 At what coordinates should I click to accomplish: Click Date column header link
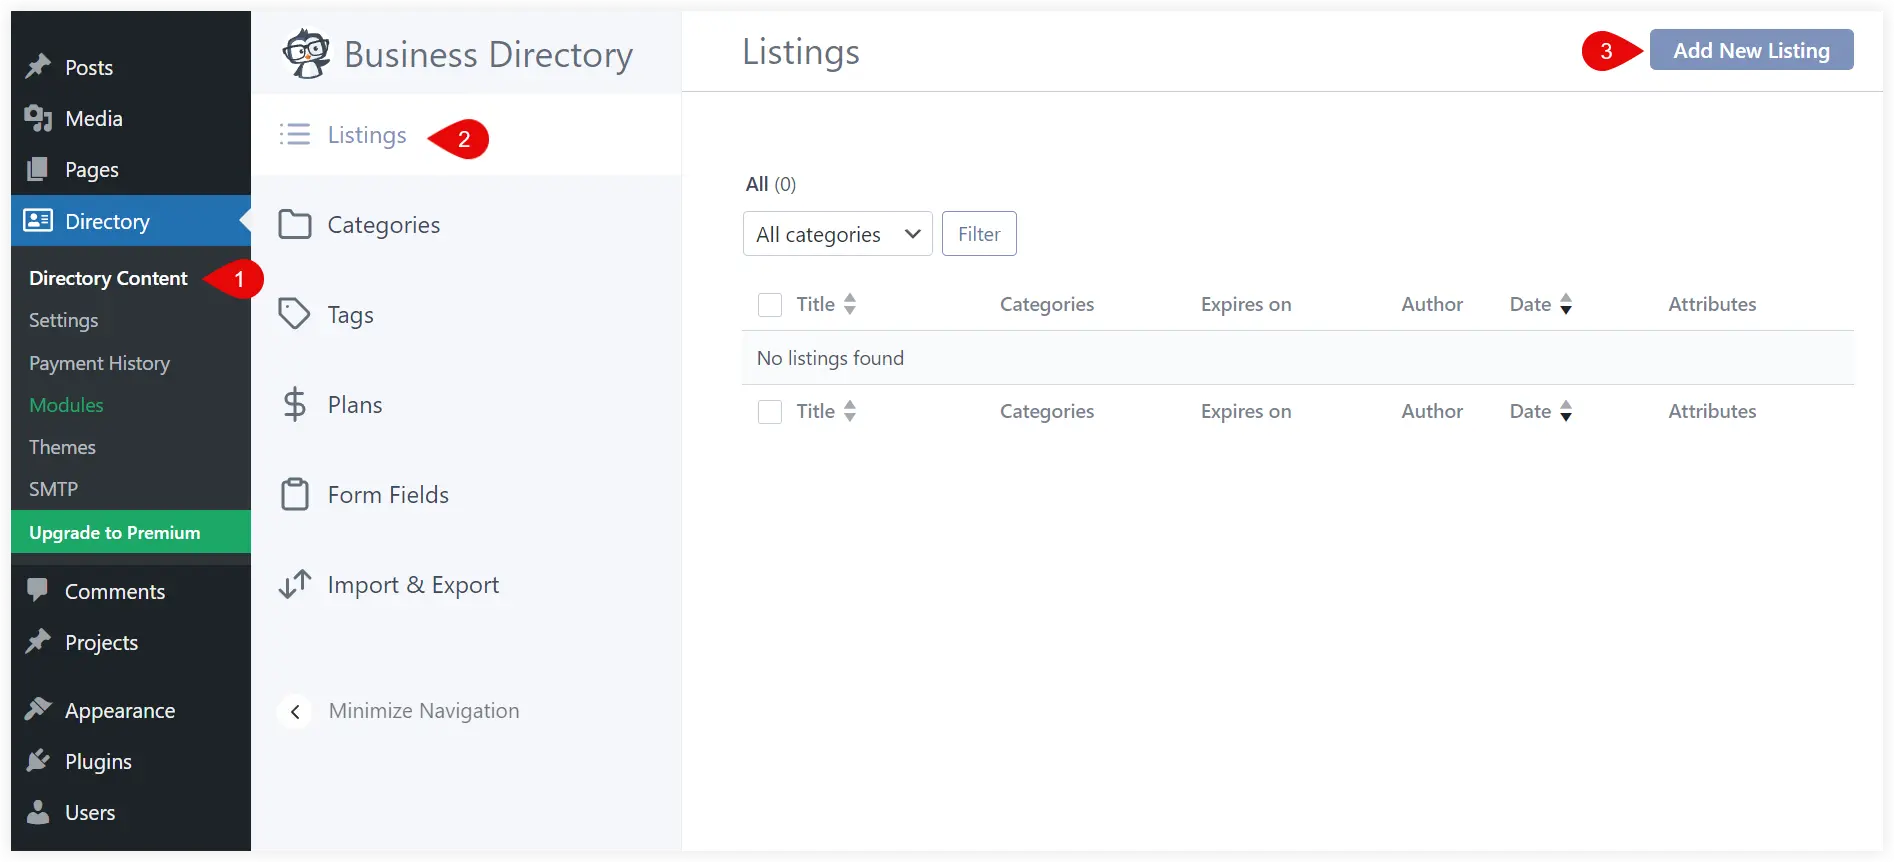pyautogui.click(x=1530, y=304)
